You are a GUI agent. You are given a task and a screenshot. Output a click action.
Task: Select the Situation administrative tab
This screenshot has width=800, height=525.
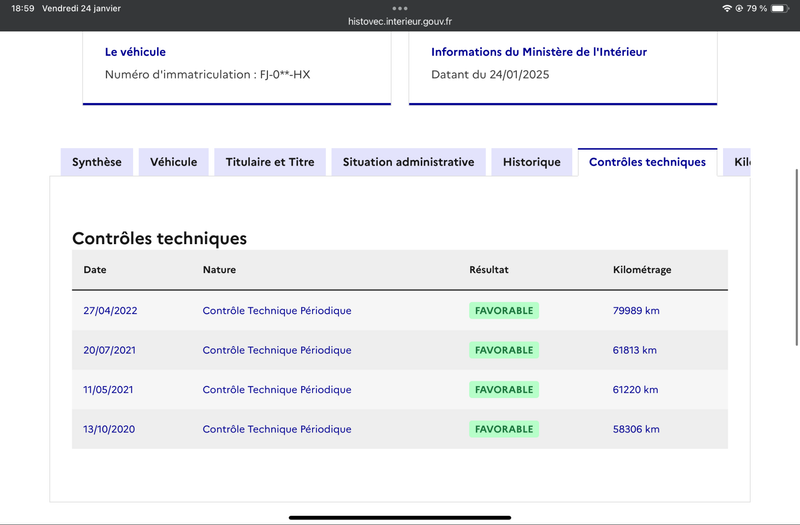(x=408, y=162)
